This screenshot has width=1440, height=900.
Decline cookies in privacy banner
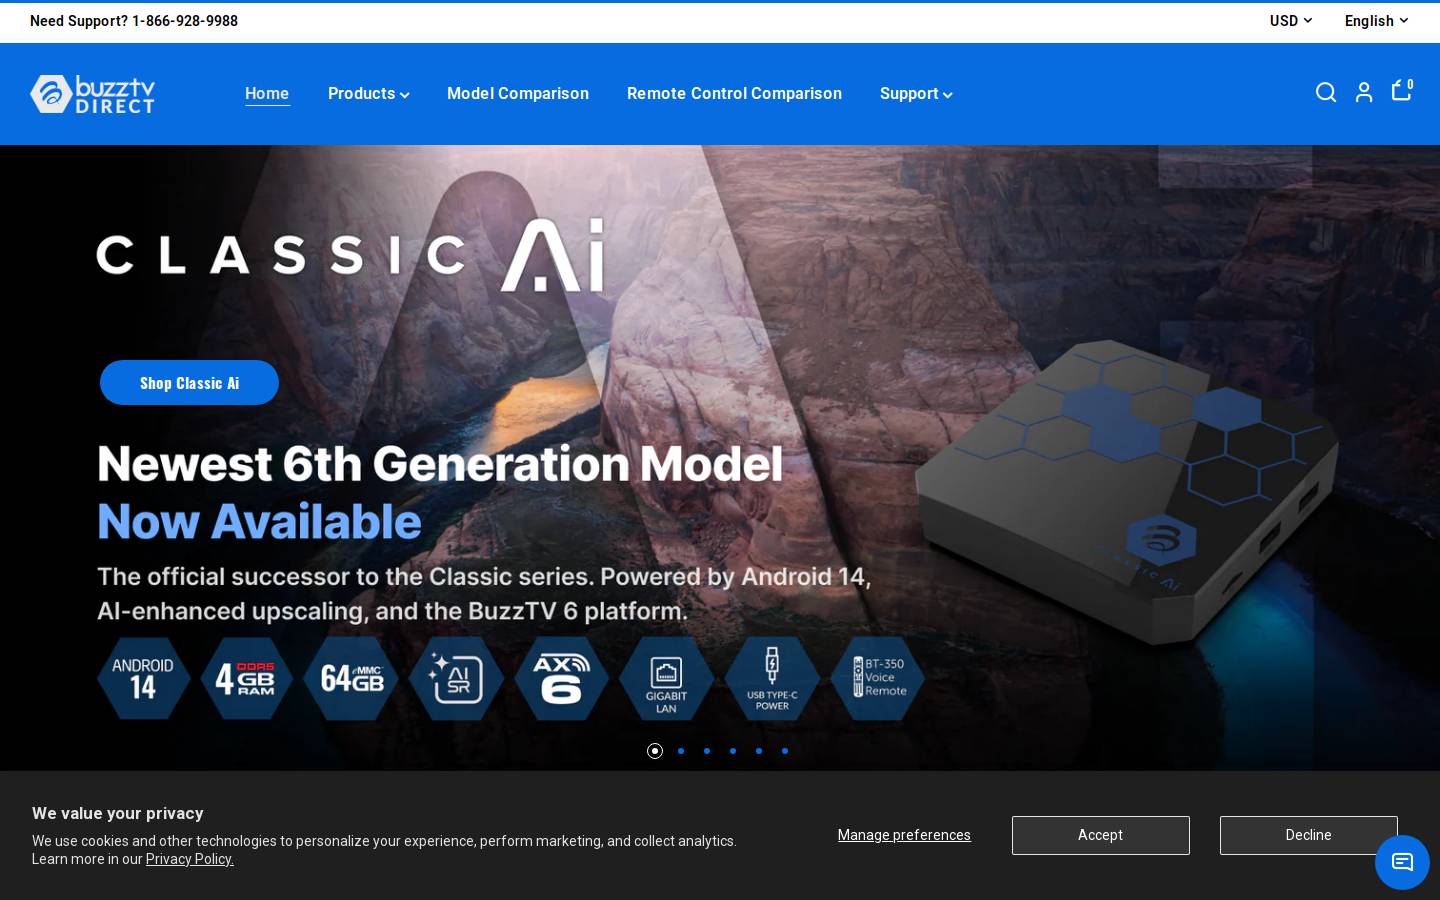(x=1308, y=835)
